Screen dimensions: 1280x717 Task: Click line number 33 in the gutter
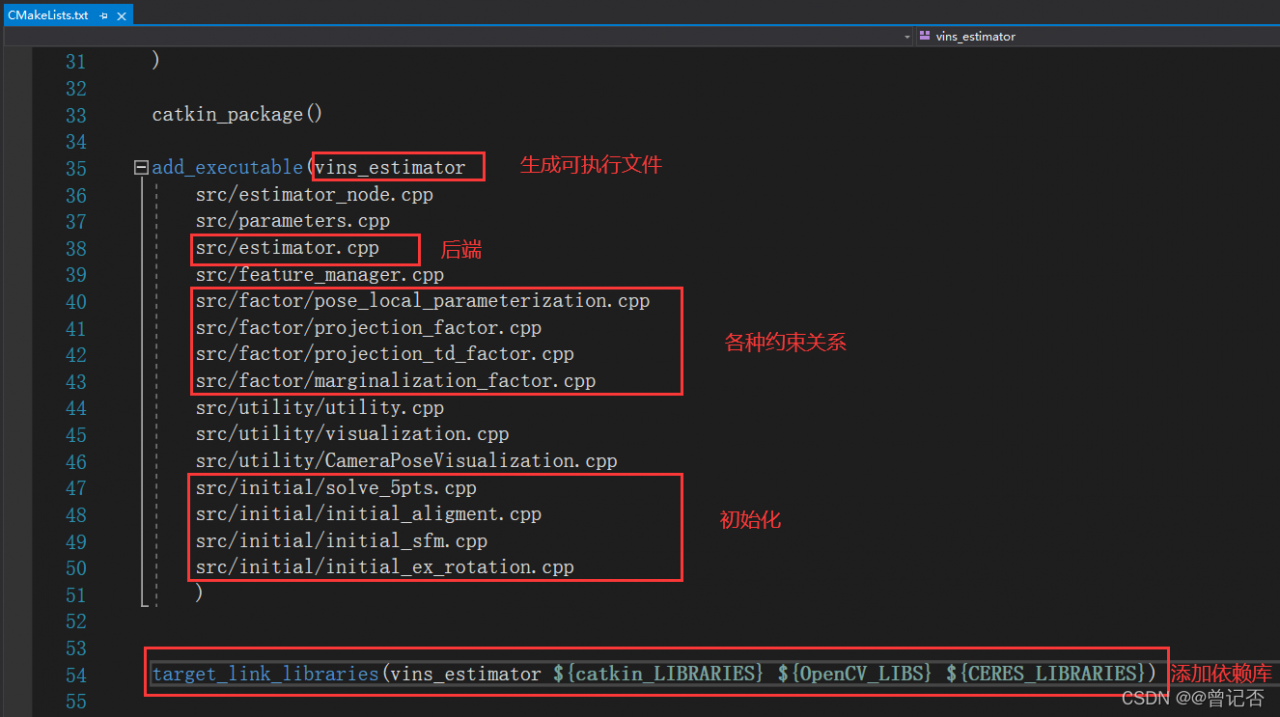(76, 115)
